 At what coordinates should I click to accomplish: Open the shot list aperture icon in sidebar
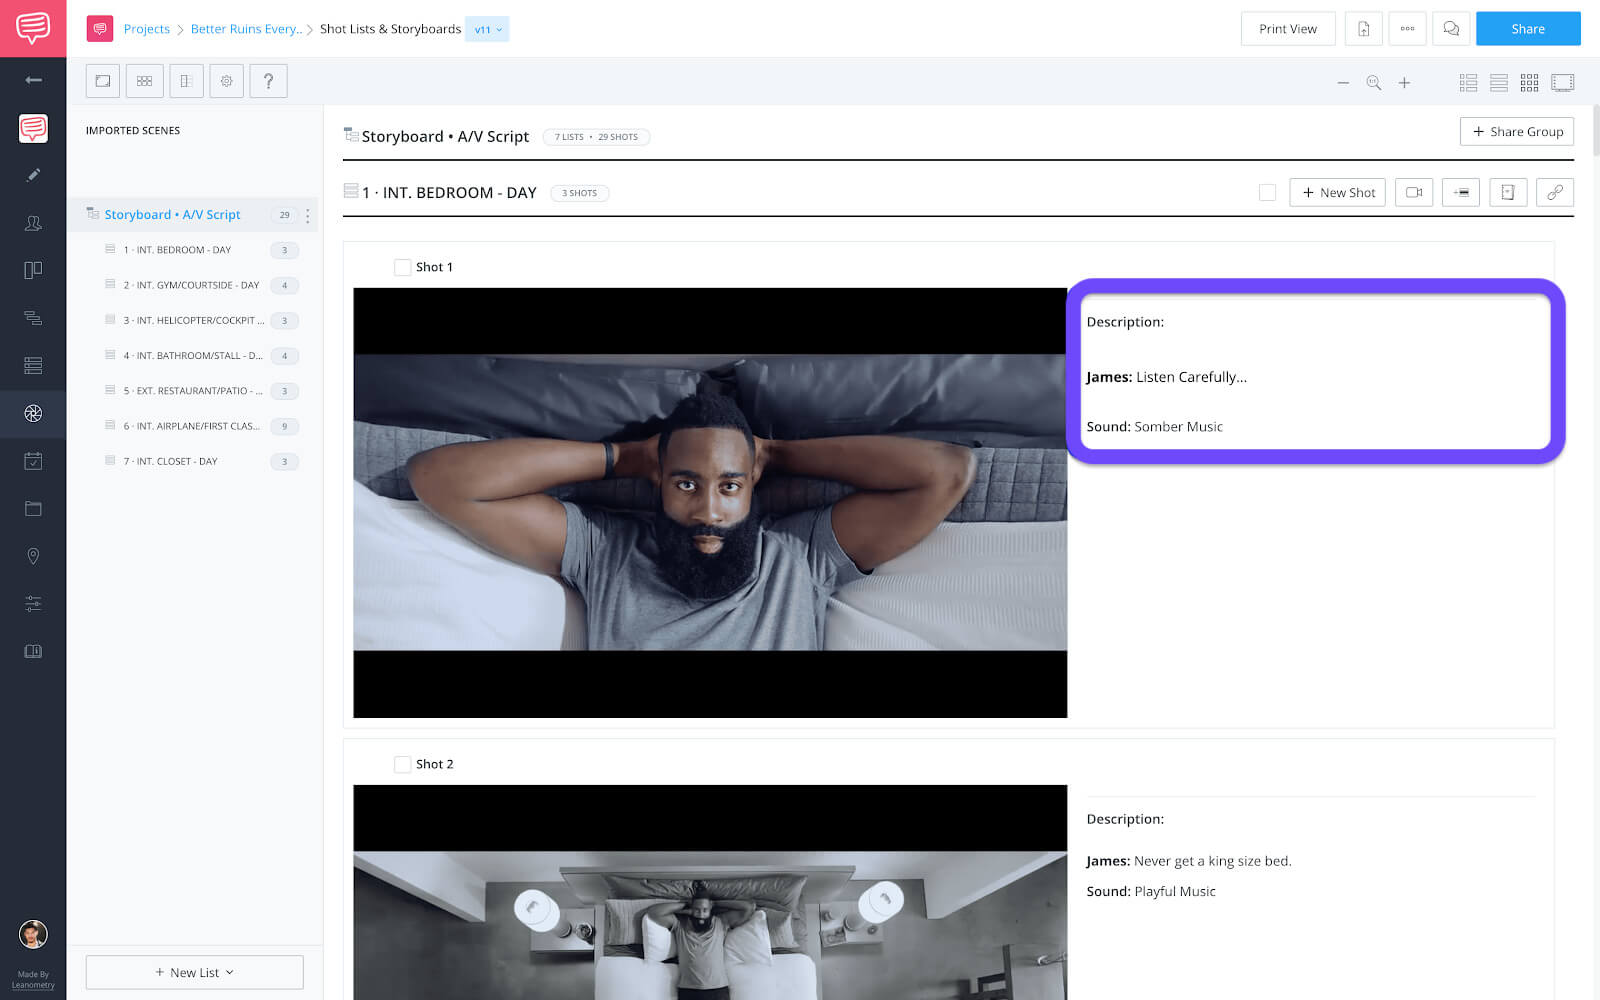pos(33,413)
